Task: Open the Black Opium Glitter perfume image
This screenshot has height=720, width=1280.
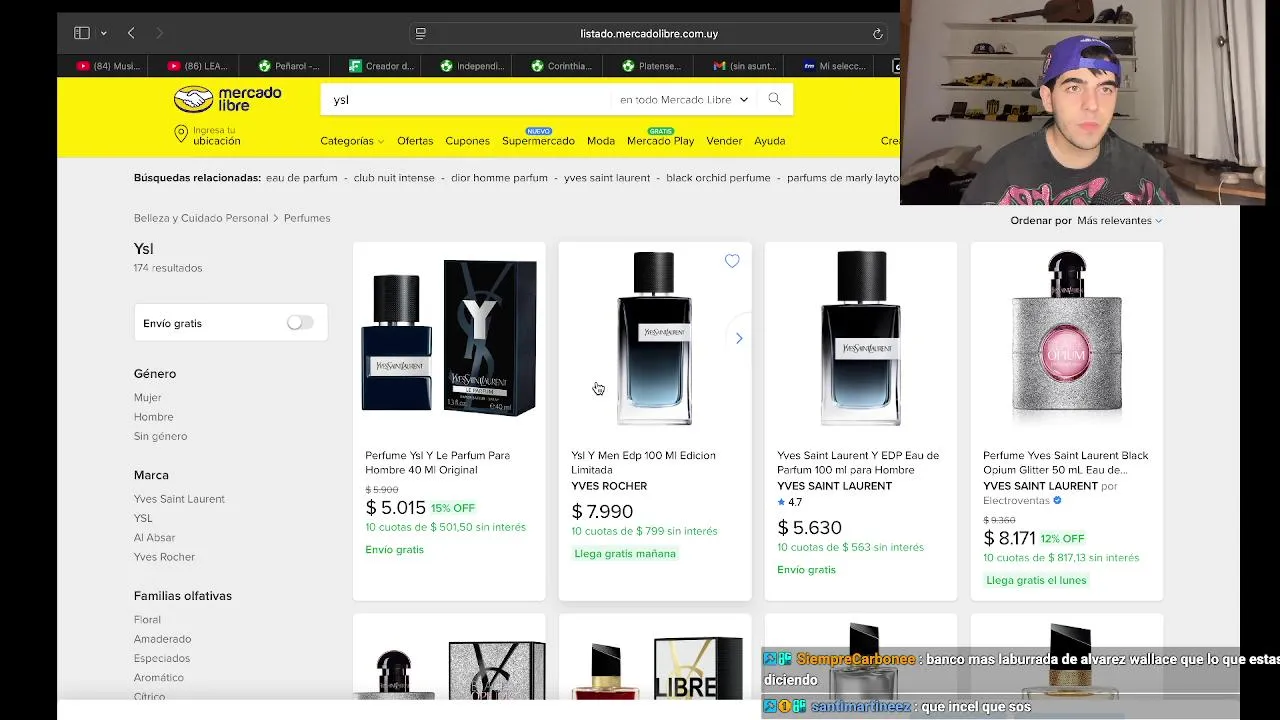Action: [x=1067, y=338]
